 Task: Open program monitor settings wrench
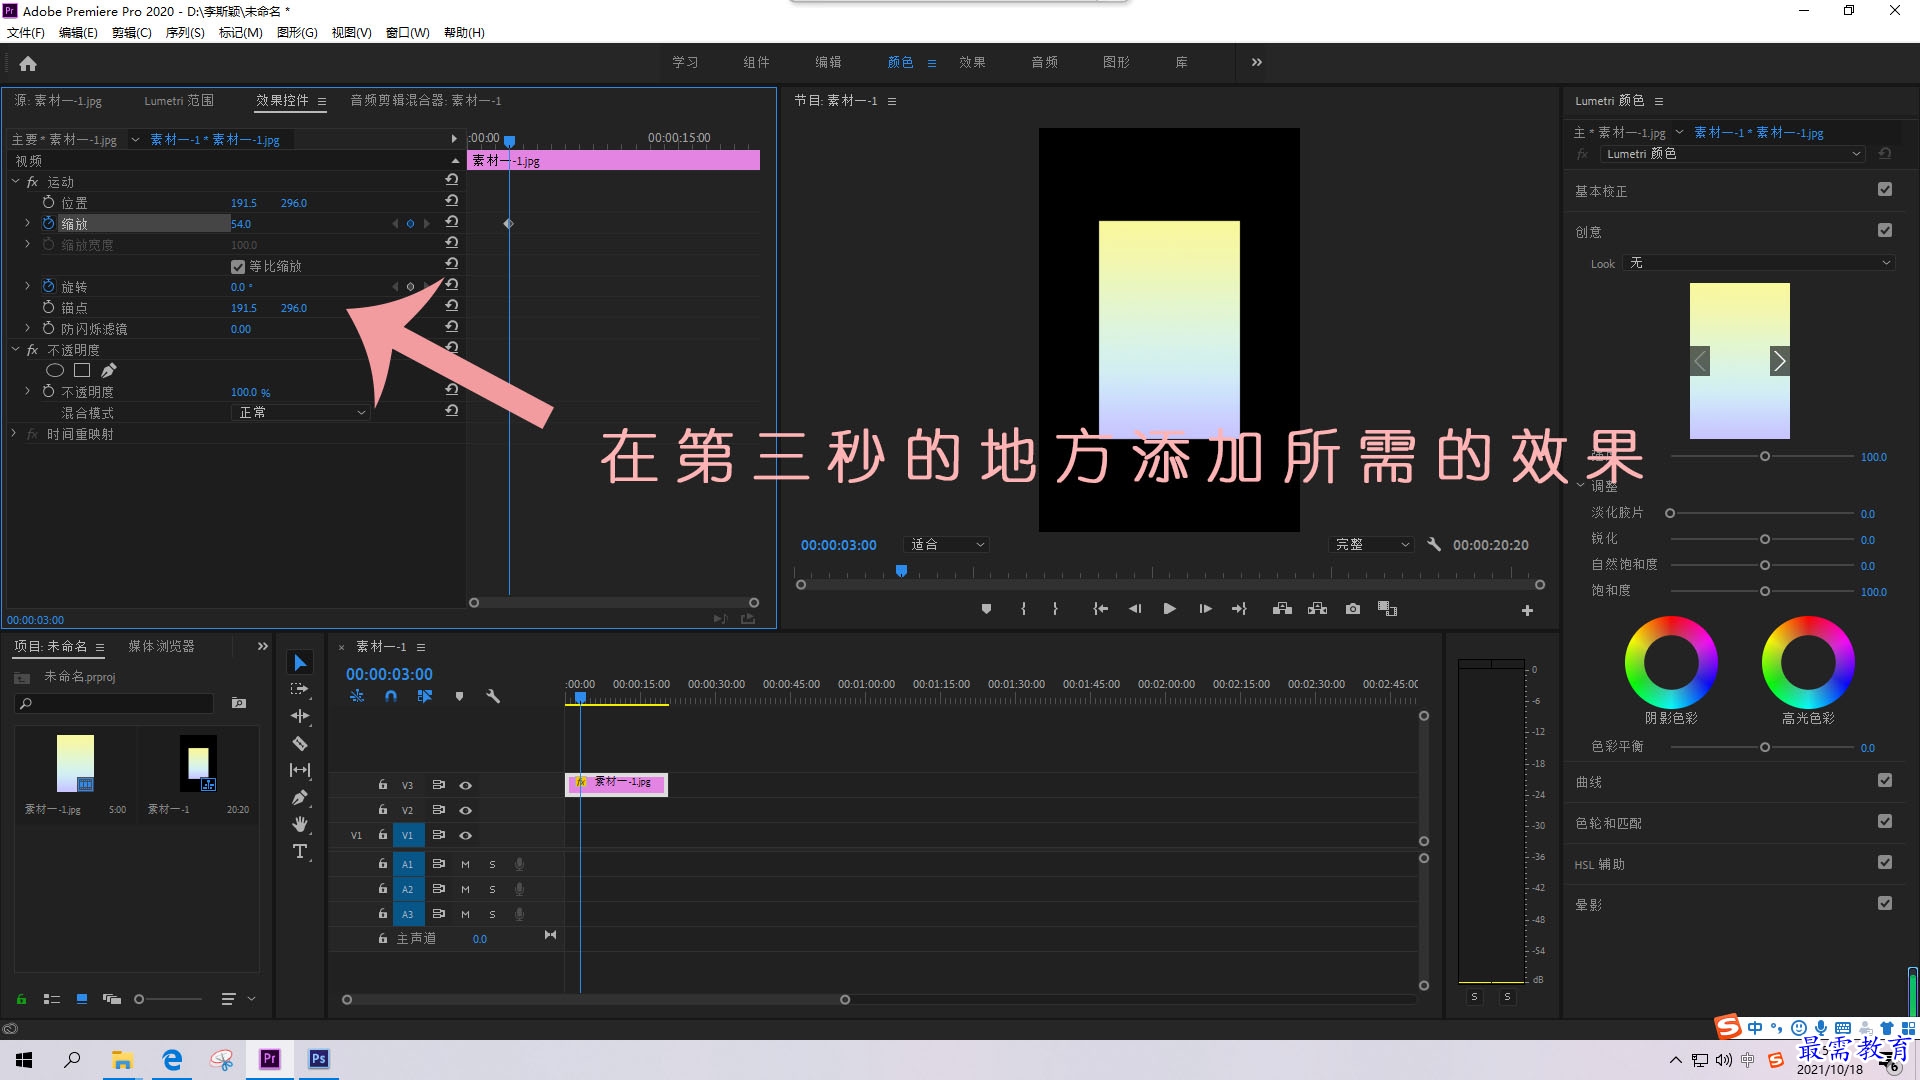pos(1434,544)
